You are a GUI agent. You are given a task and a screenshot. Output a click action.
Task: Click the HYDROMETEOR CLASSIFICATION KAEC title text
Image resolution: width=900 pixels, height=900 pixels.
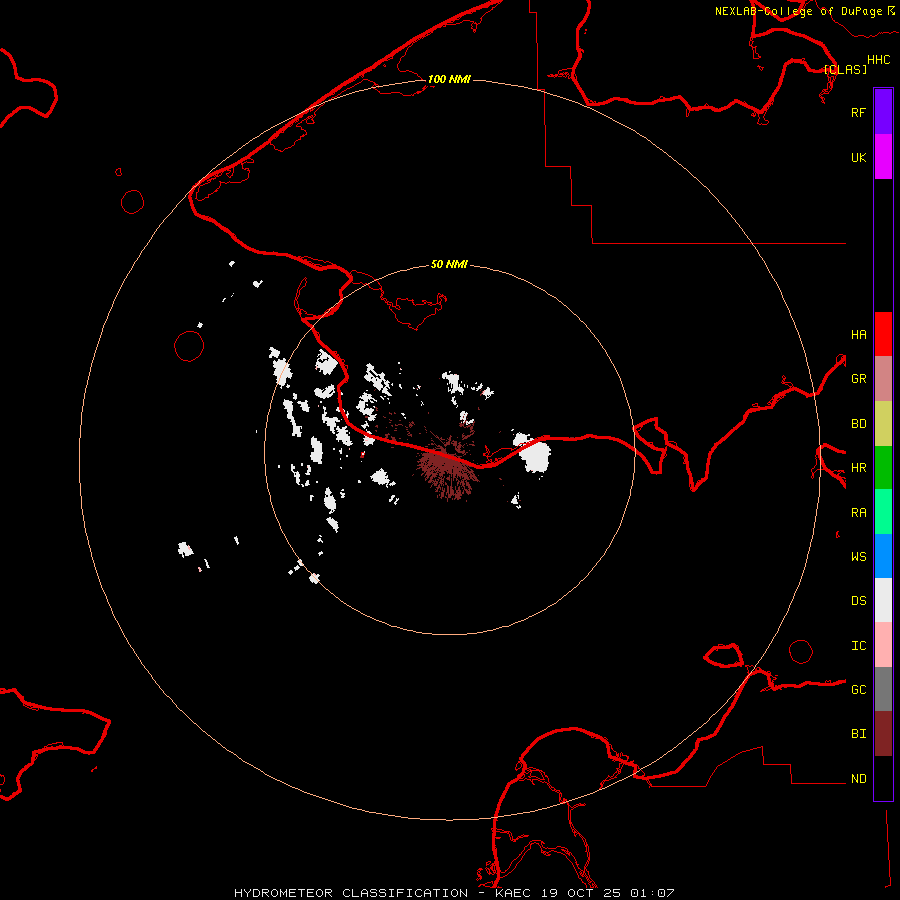tap(454, 893)
